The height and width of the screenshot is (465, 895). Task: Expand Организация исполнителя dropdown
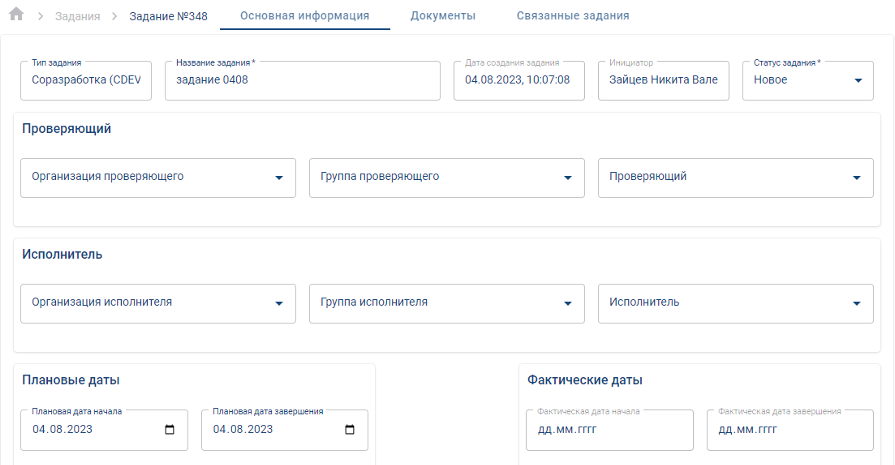[278, 304]
